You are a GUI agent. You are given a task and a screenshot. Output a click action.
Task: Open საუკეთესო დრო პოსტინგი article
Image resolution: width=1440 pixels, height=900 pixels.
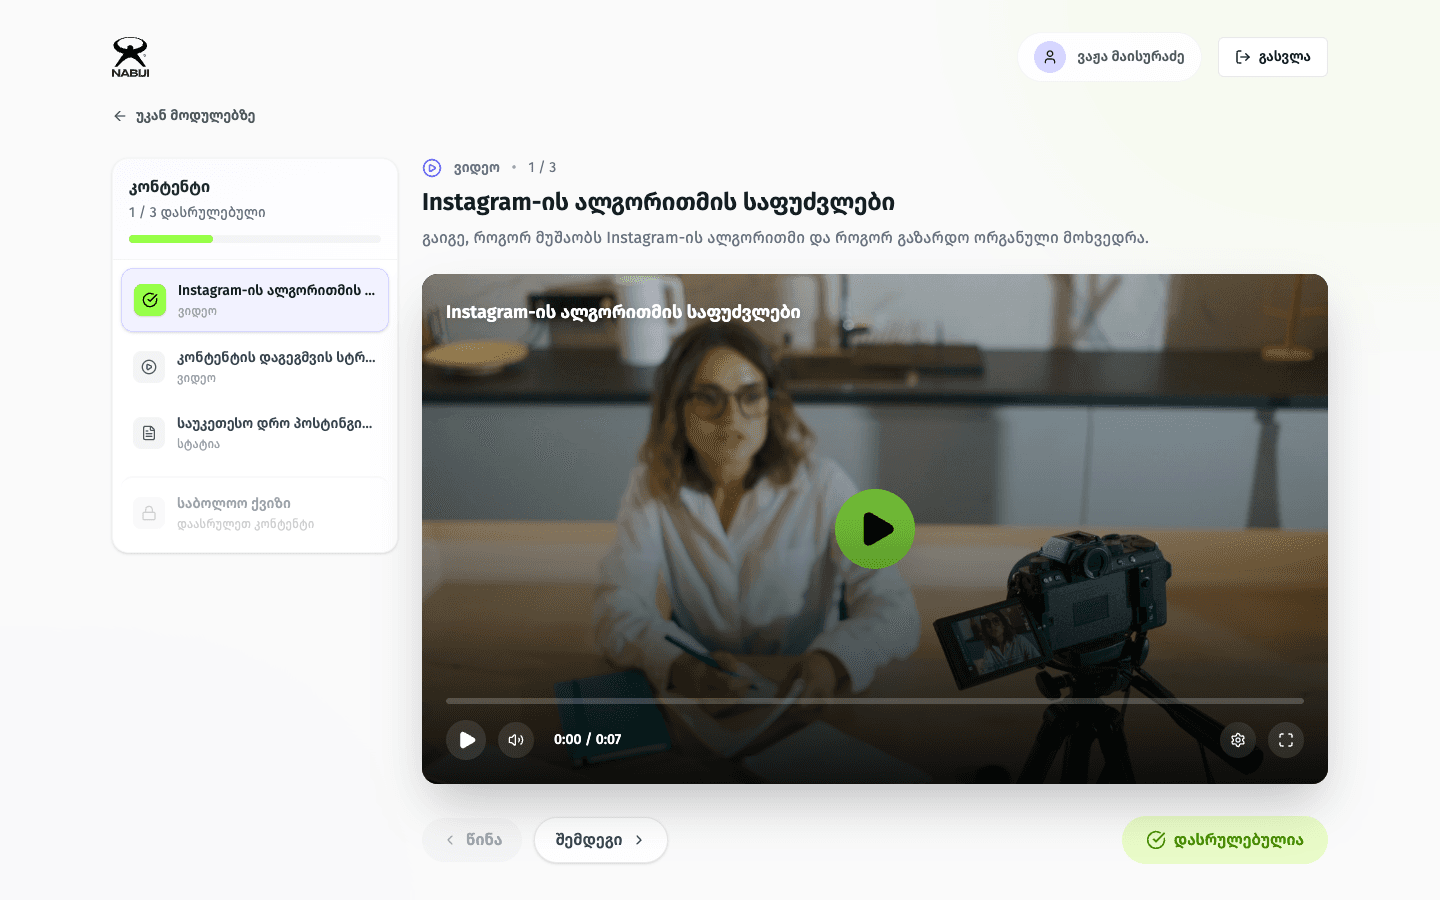pos(255,433)
